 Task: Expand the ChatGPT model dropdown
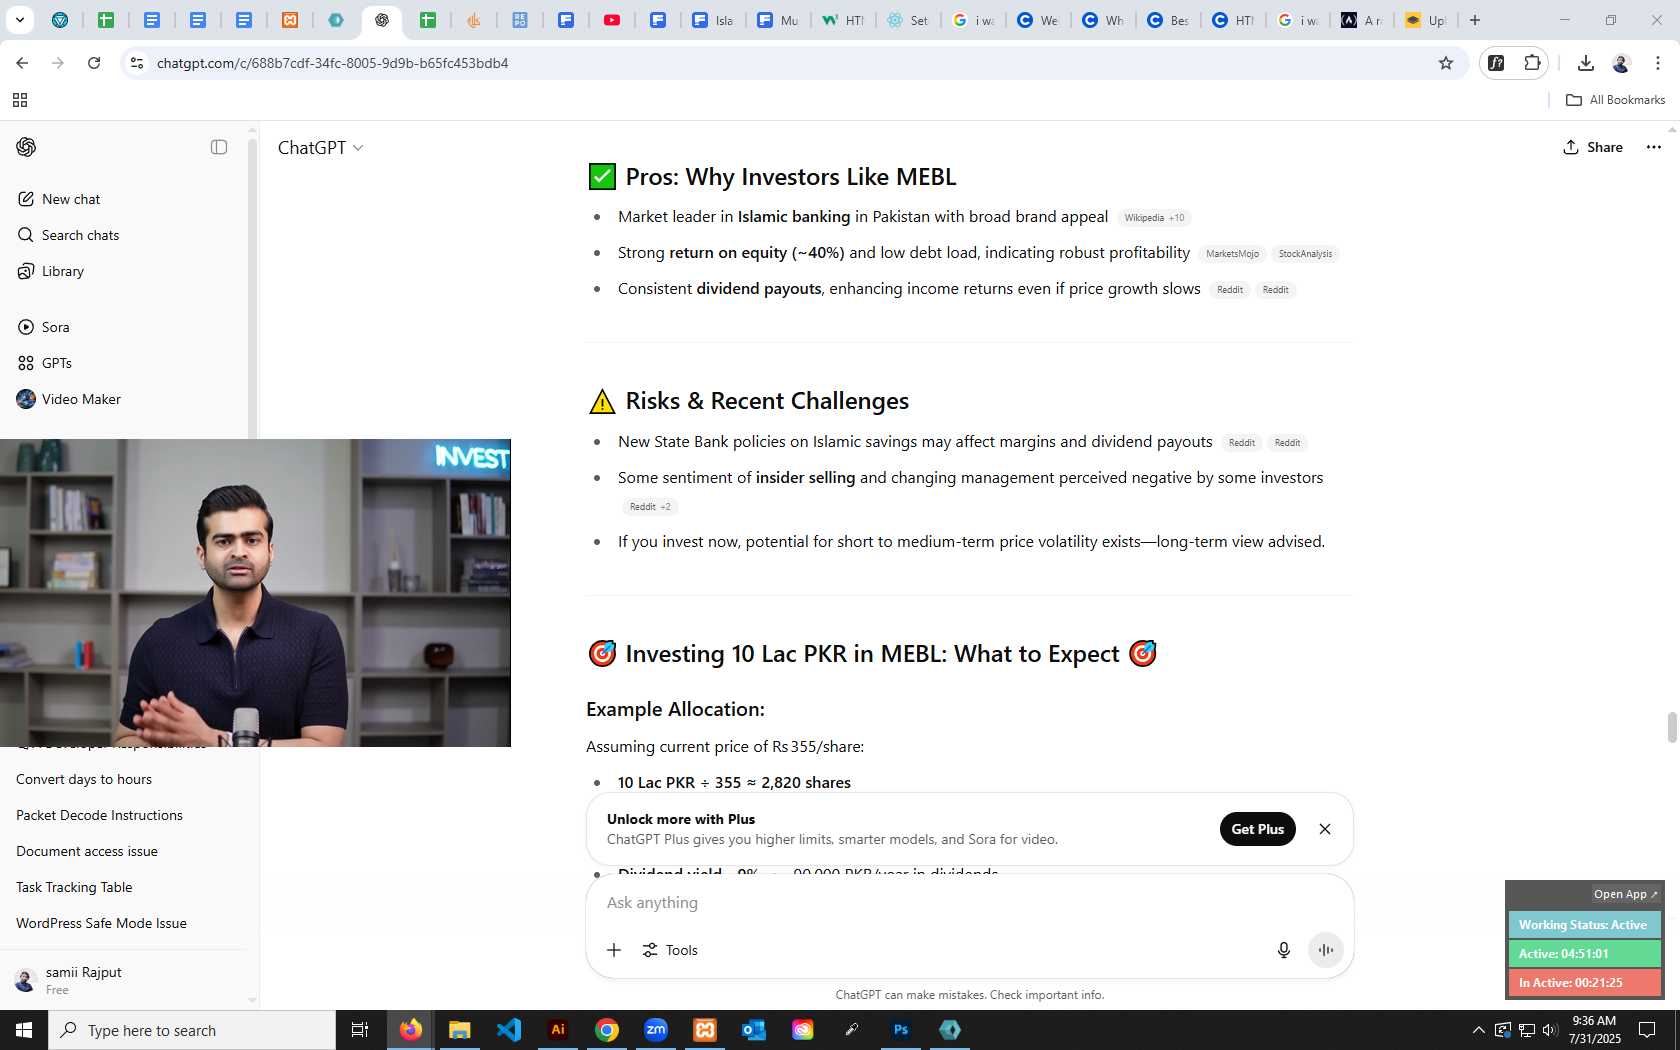(320, 148)
